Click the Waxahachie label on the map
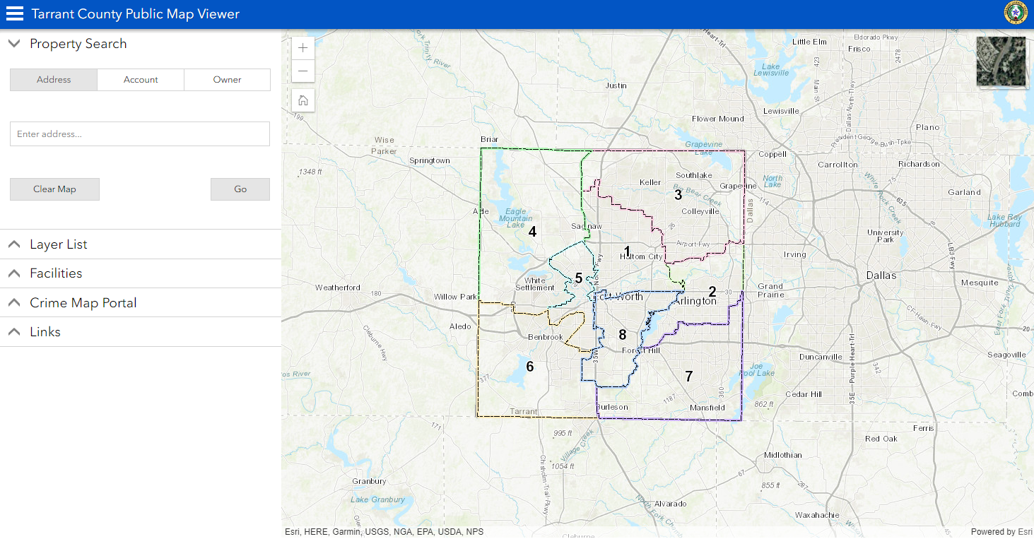This screenshot has height=539, width=1034. point(817,515)
